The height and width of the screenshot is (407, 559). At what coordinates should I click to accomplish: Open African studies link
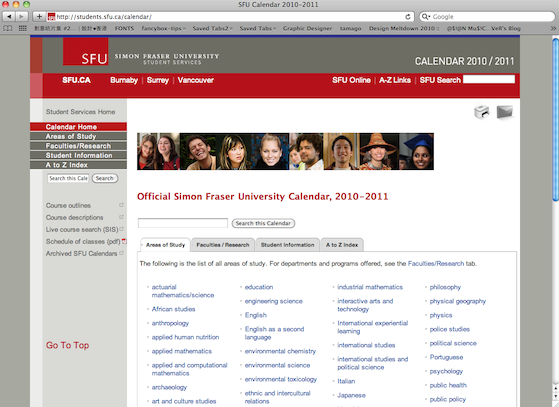[173, 309]
